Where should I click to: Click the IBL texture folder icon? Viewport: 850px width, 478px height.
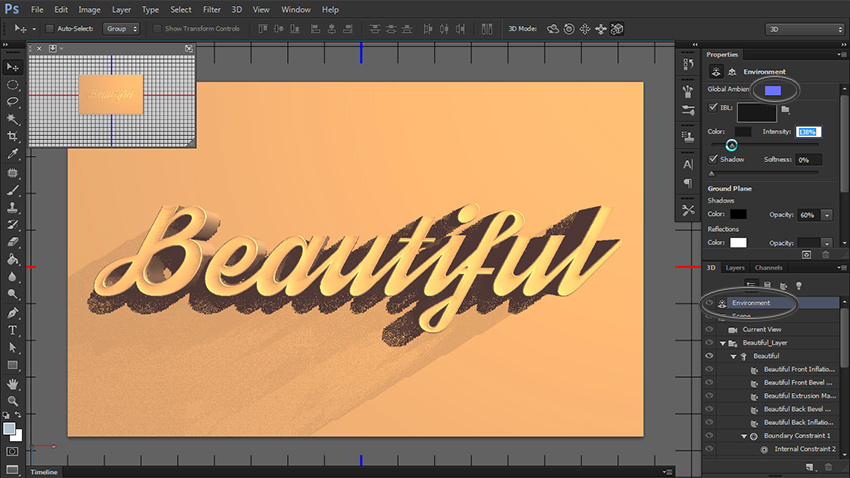[x=786, y=108]
